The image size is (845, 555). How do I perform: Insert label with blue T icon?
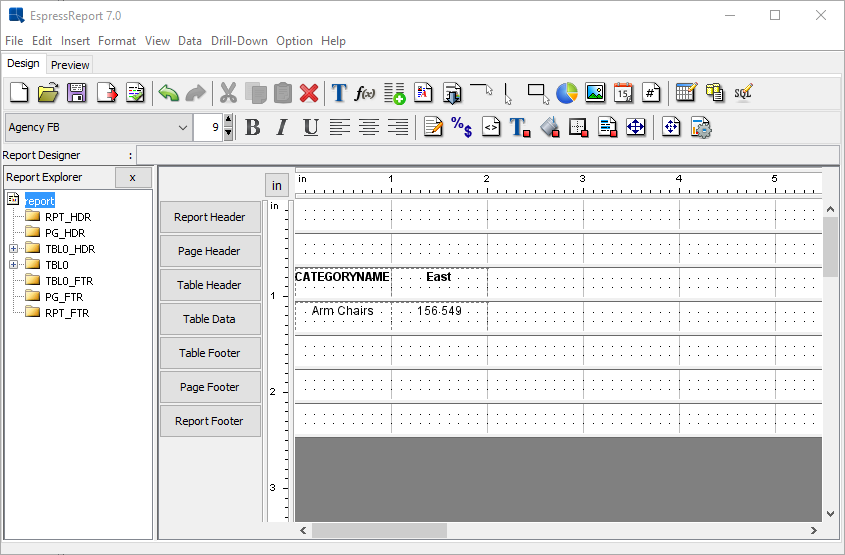339,93
